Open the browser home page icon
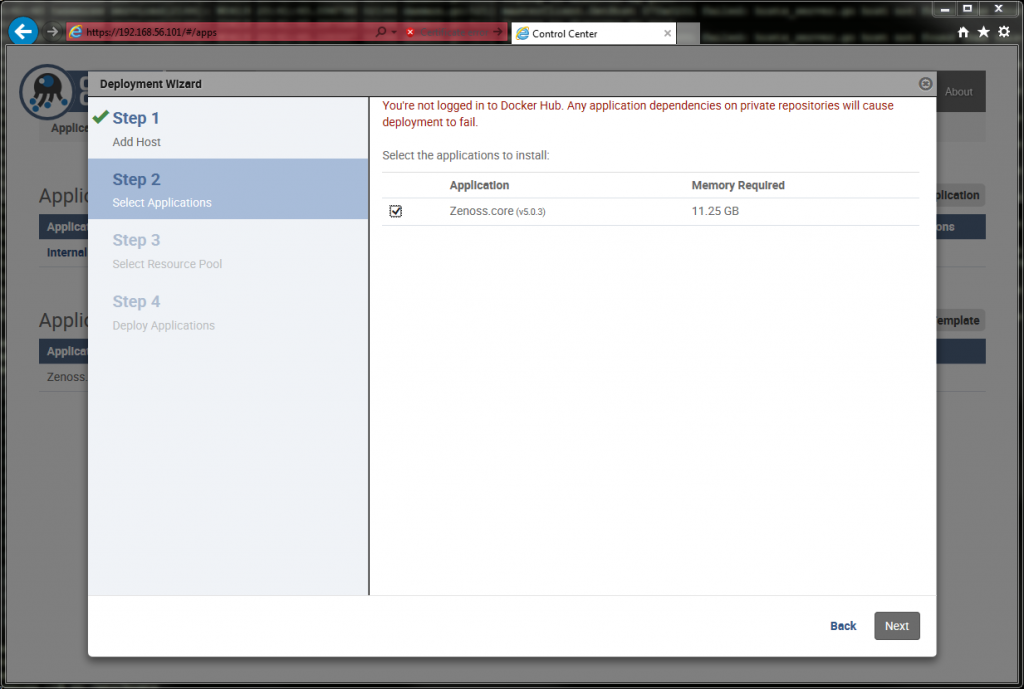The height and width of the screenshot is (689, 1024). coord(963,32)
